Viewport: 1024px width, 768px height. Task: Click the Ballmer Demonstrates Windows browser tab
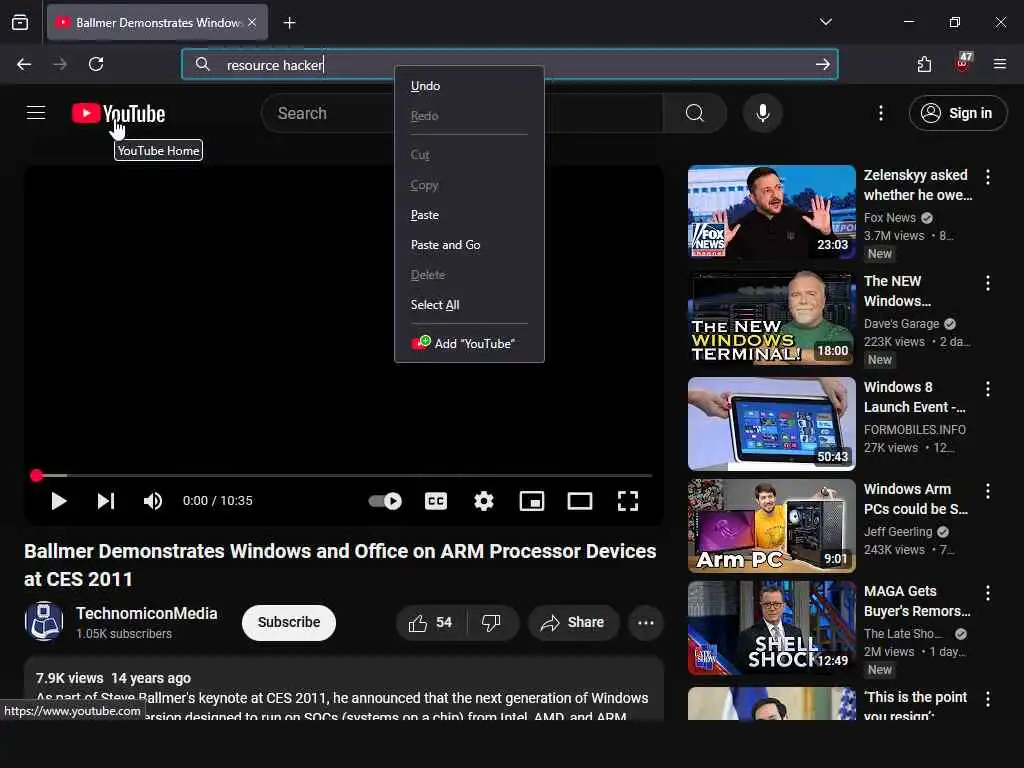pos(157,22)
